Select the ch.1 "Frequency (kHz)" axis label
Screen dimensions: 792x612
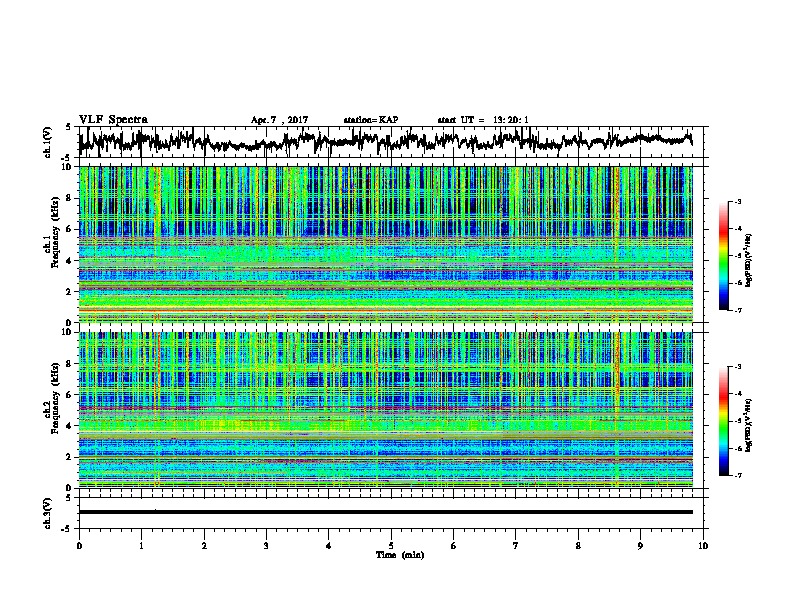click(55, 233)
